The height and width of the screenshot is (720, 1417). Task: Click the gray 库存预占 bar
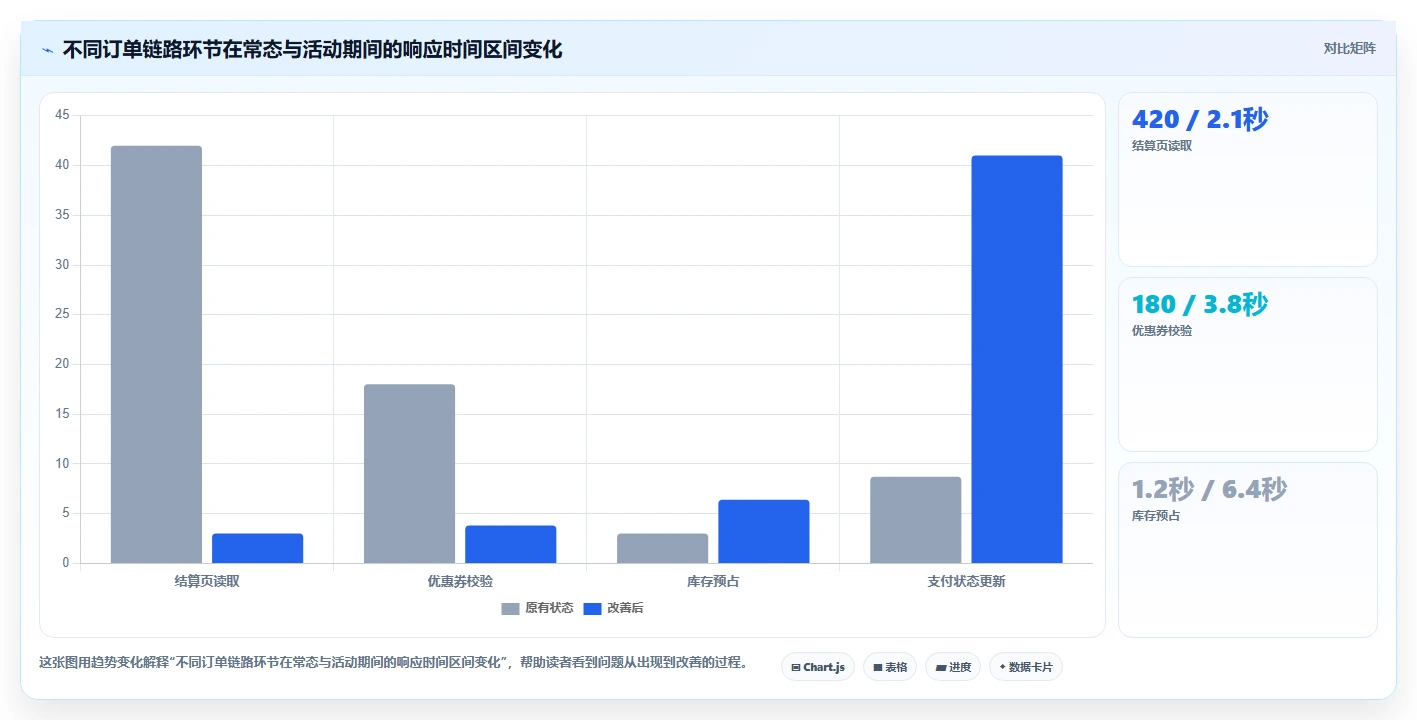click(662, 548)
